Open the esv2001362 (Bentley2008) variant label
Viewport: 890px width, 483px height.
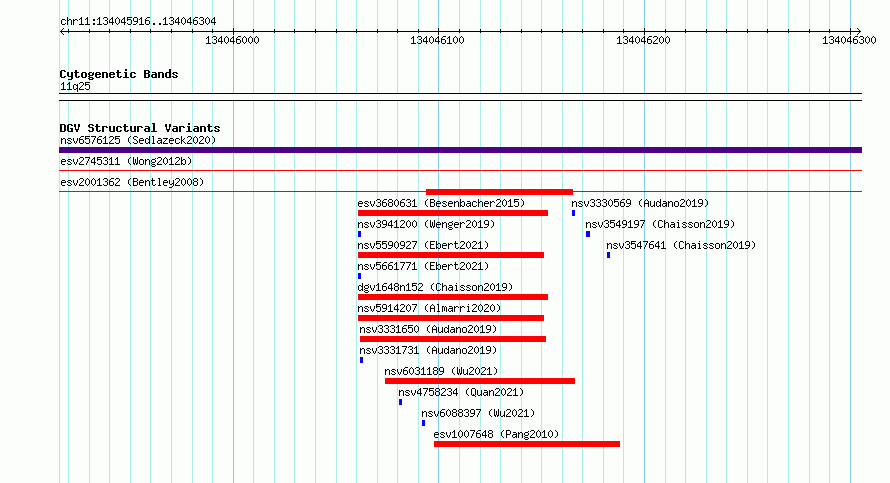coord(132,182)
